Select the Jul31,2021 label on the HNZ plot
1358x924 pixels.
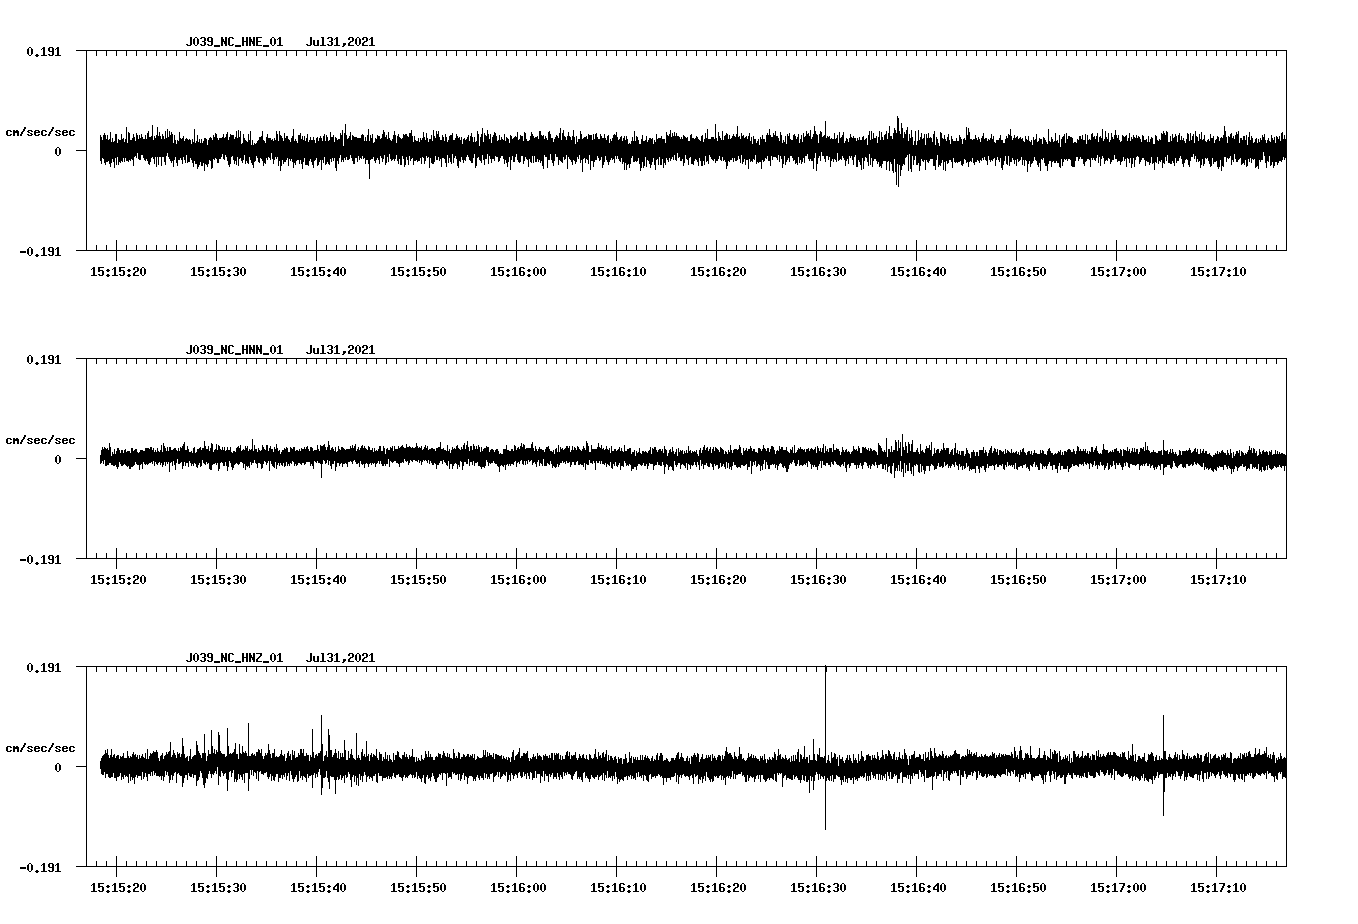341,658
